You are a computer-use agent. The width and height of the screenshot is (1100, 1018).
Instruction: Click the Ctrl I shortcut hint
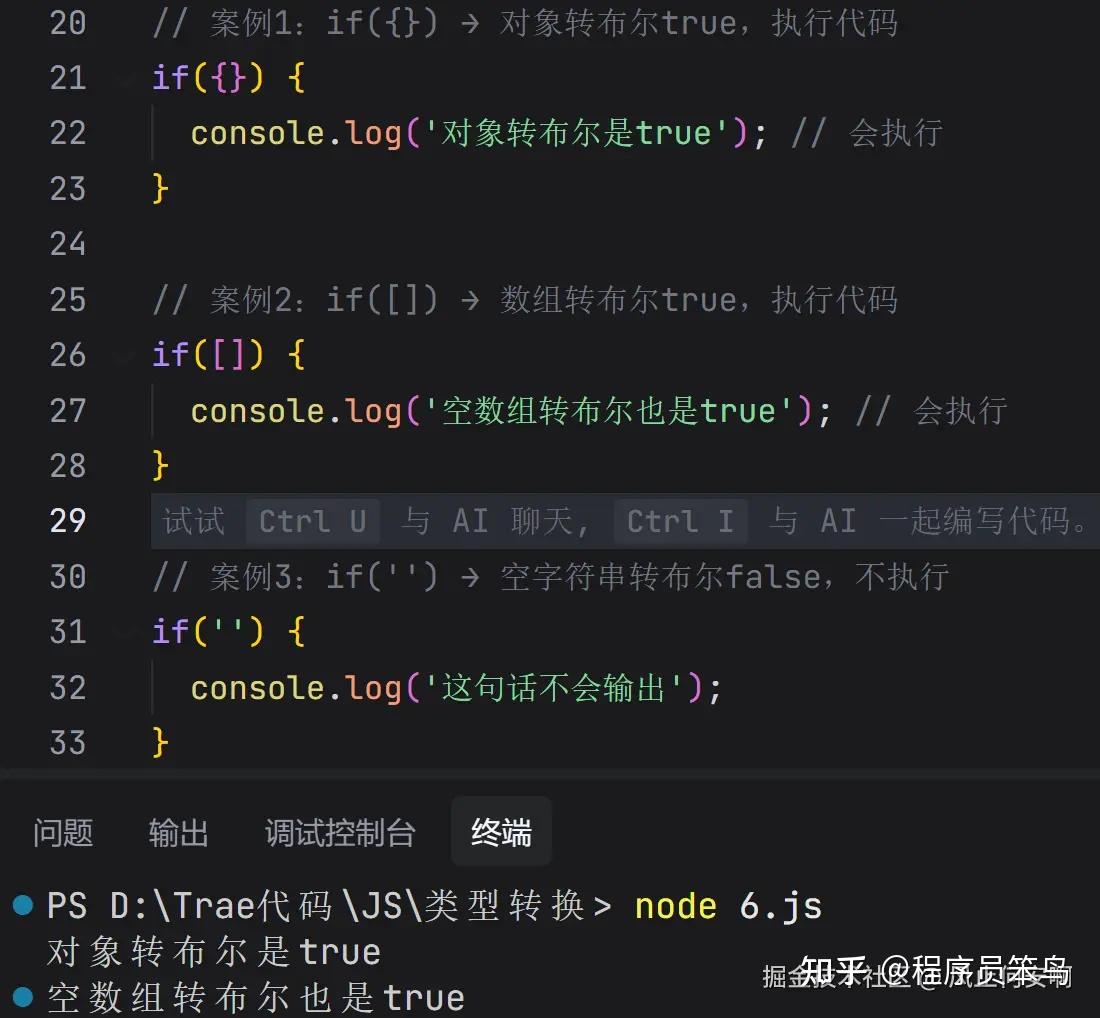click(680, 521)
